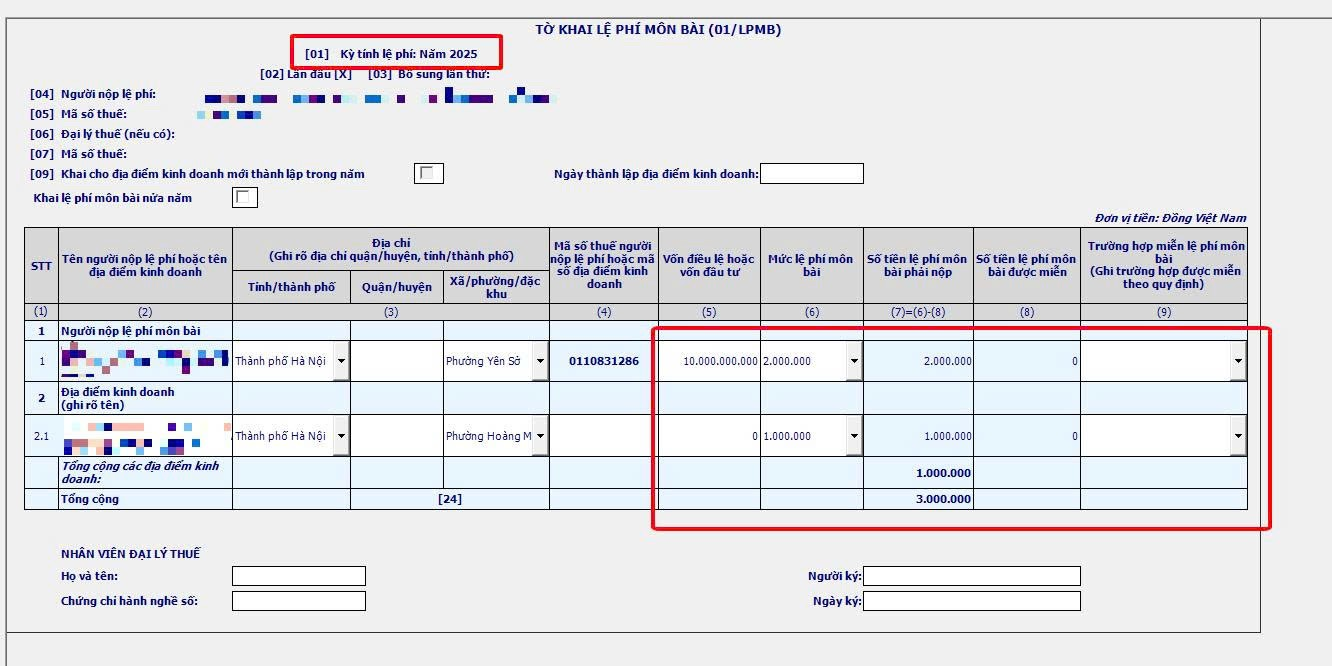Click the empty tax code field in row 2.1
Screen dimensions: 1332x666
tap(603, 436)
